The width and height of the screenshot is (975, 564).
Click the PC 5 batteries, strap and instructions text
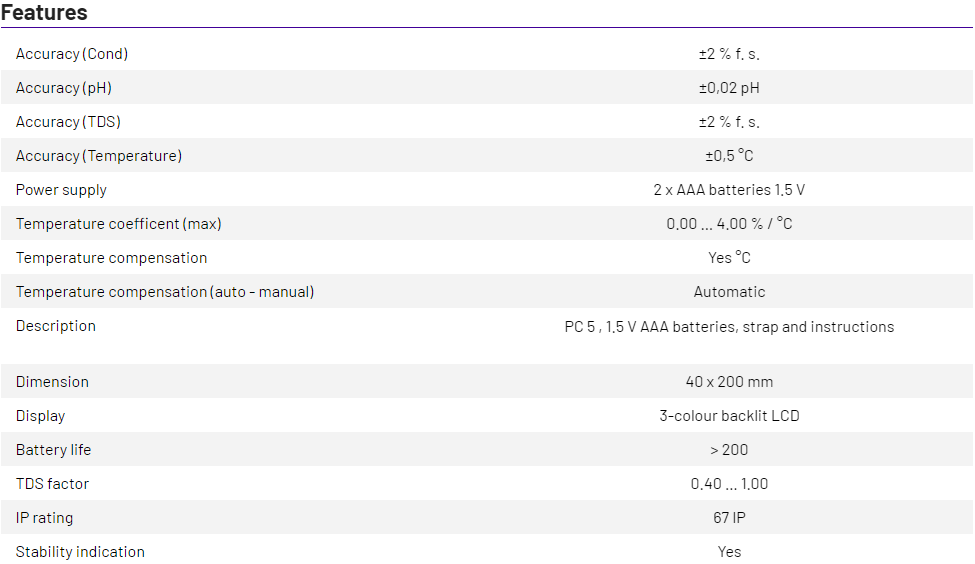[x=729, y=327]
